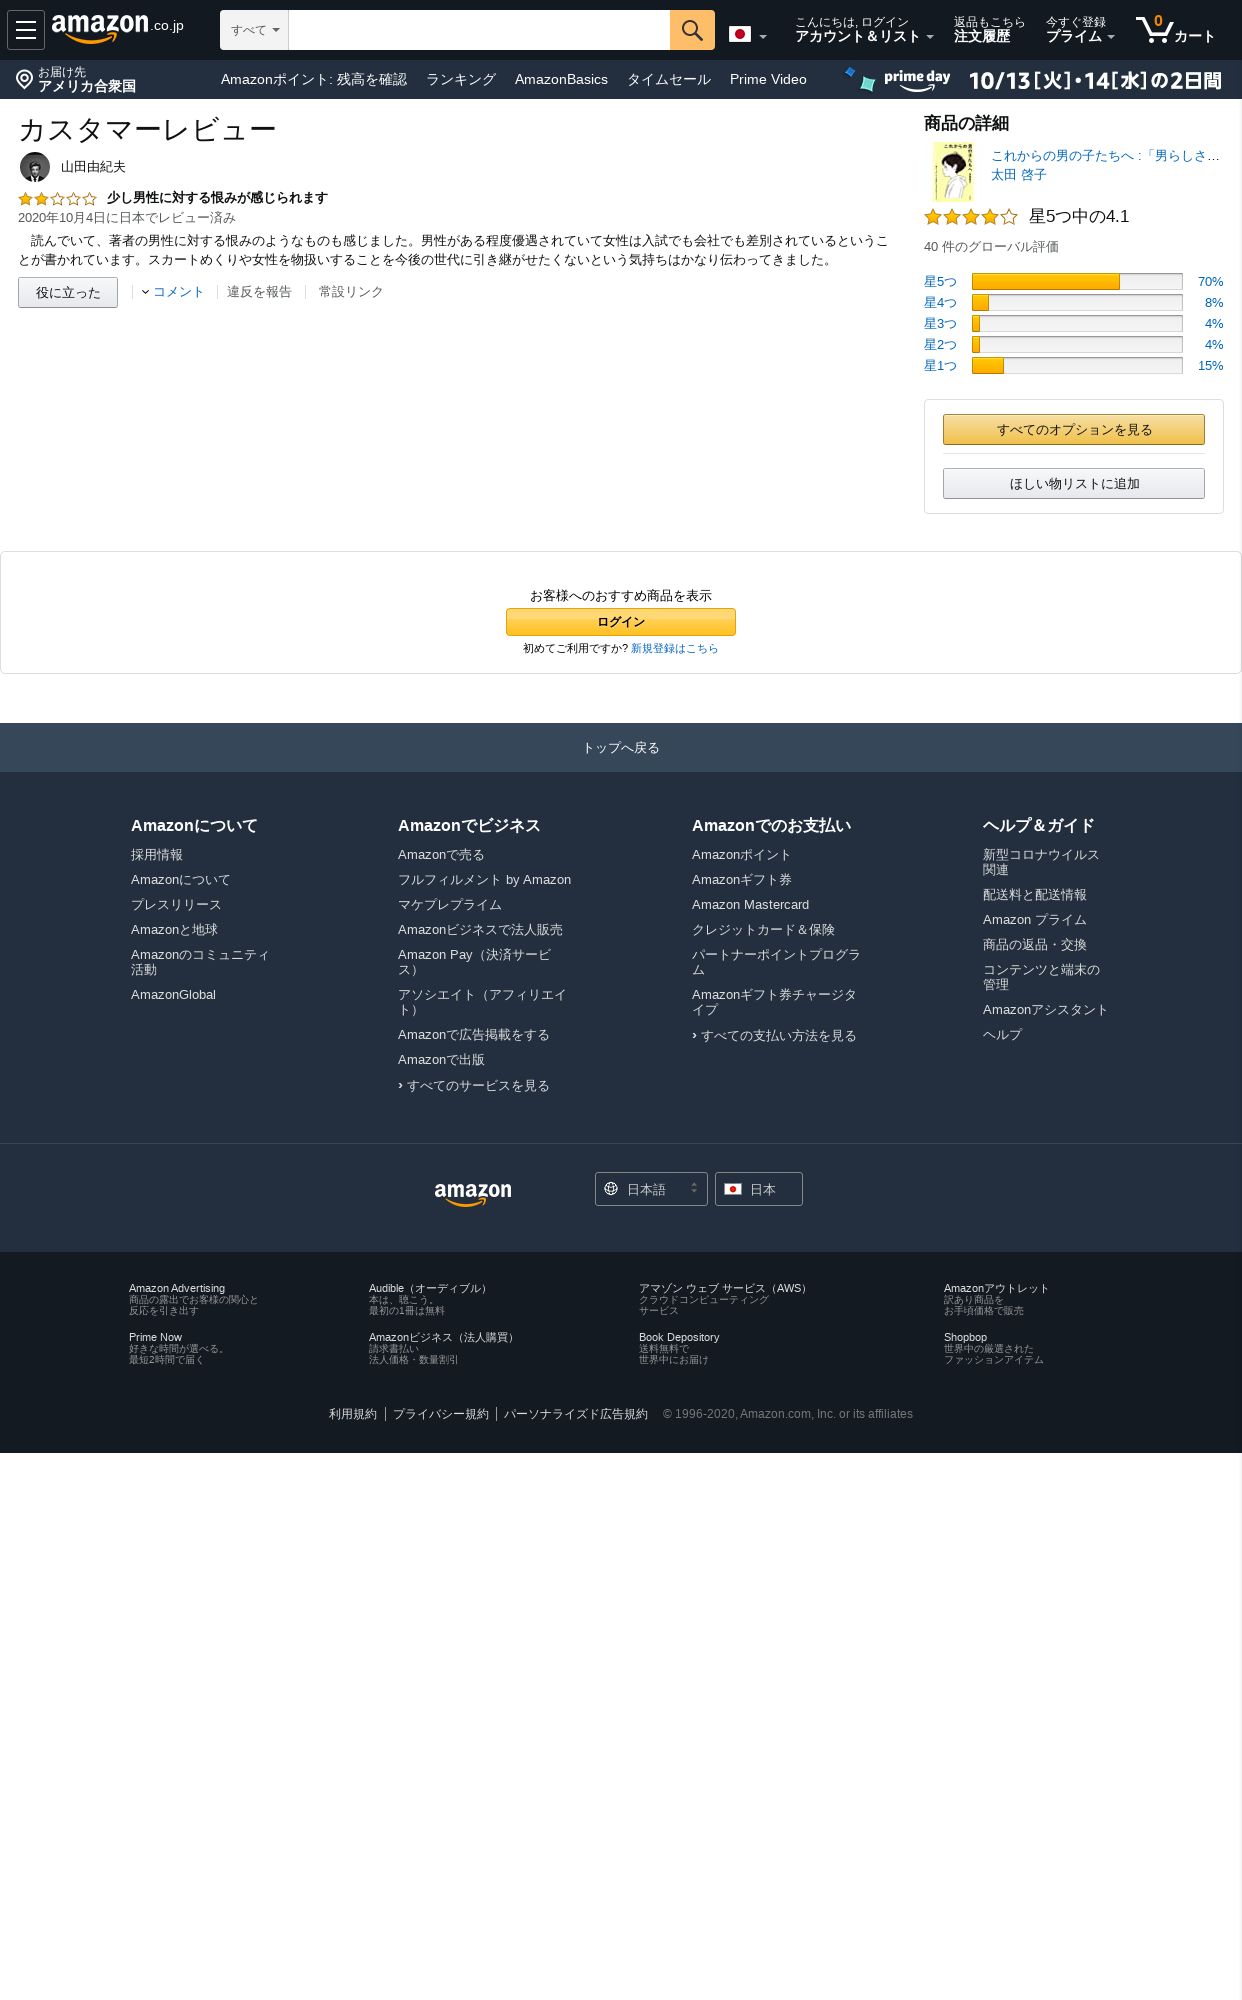The height and width of the screenshot is (2000, 1242).
Task: Open footer link プレスリリース
Action: coord(176,905)
